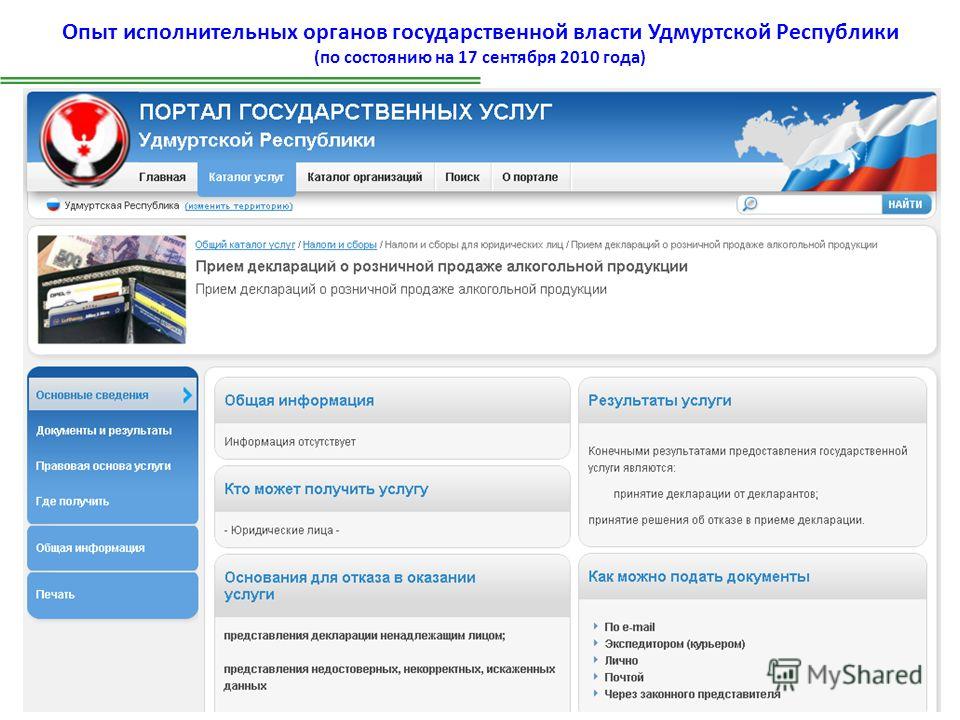Expand the По e-mail list item
This screenshot has width=960, height=720.
click(629, 627)
